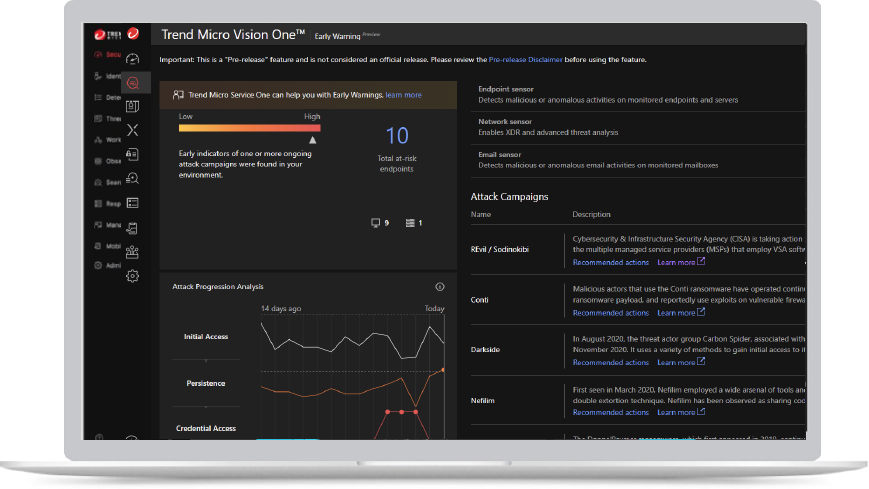Click the '14 days ago' chart axis label
The image size is (869, 489).
[x=281, y=309]
